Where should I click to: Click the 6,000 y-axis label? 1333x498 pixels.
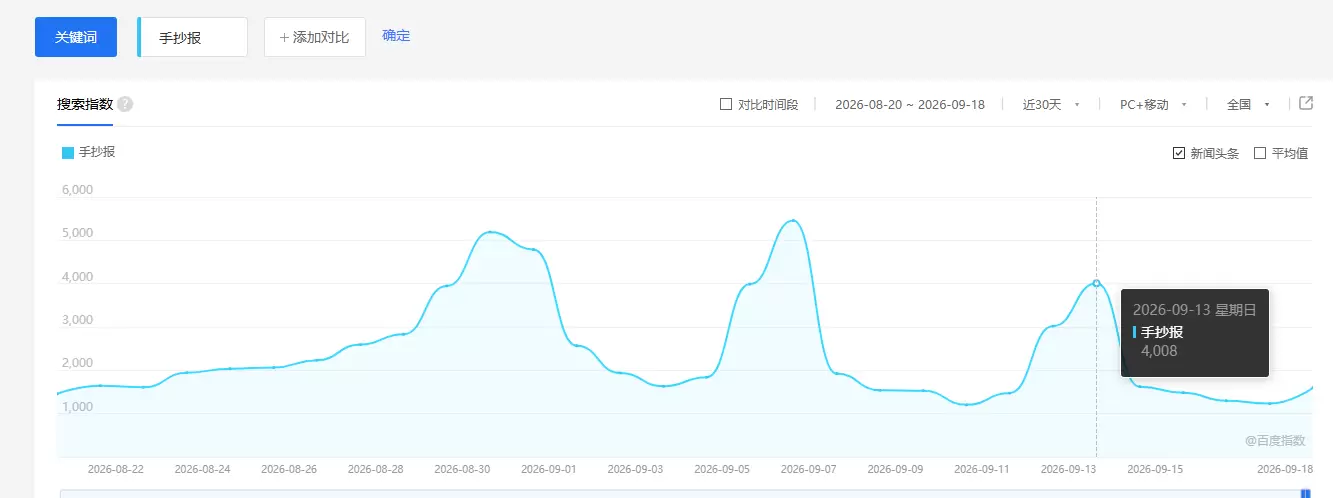pyautogui.click(x=77, y=190)
